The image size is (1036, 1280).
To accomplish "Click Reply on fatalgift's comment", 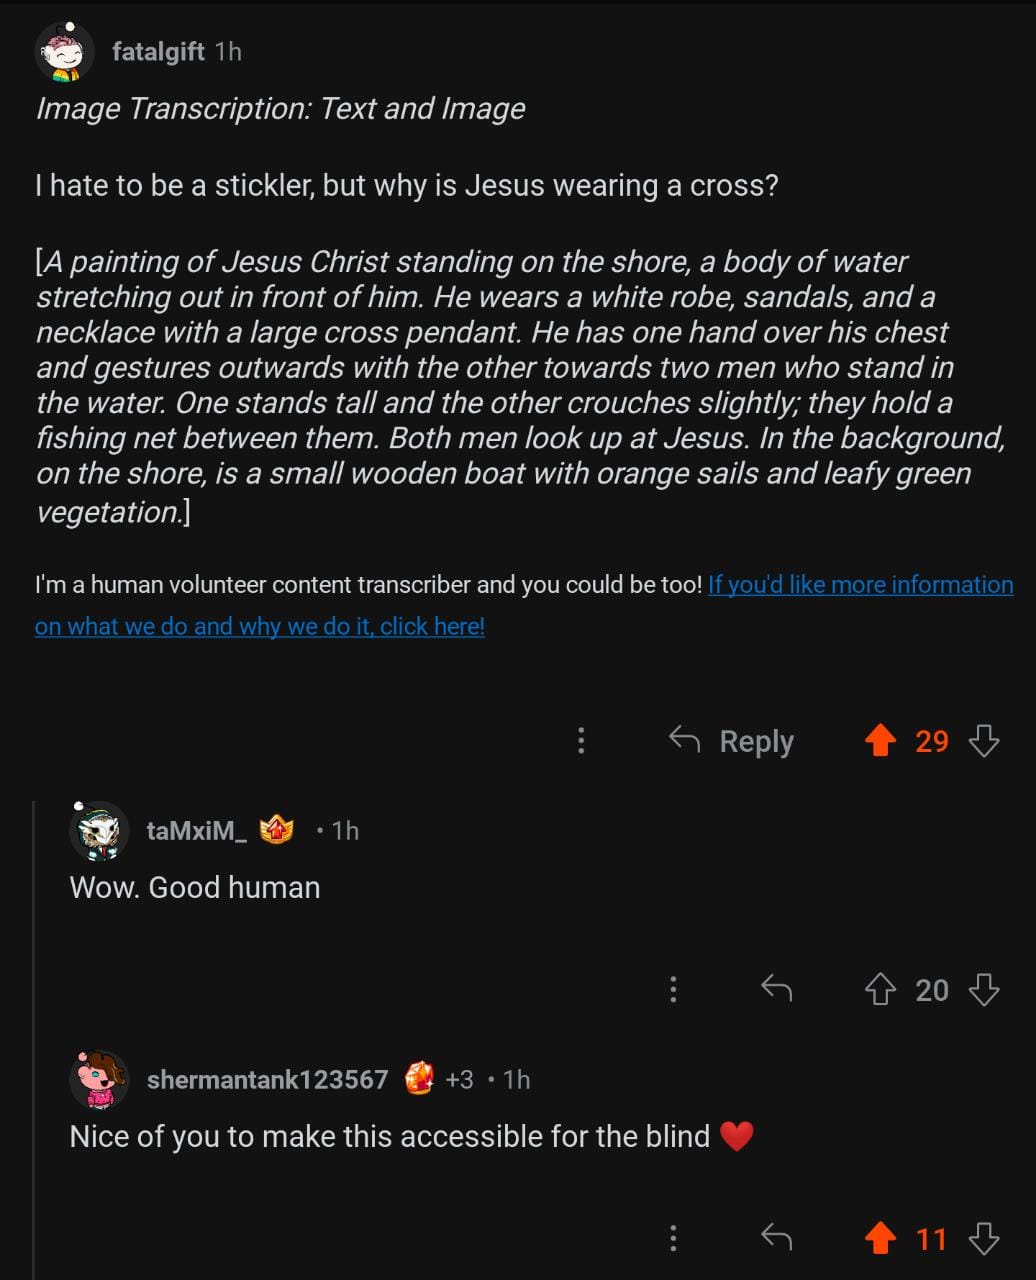I will 732,741.
